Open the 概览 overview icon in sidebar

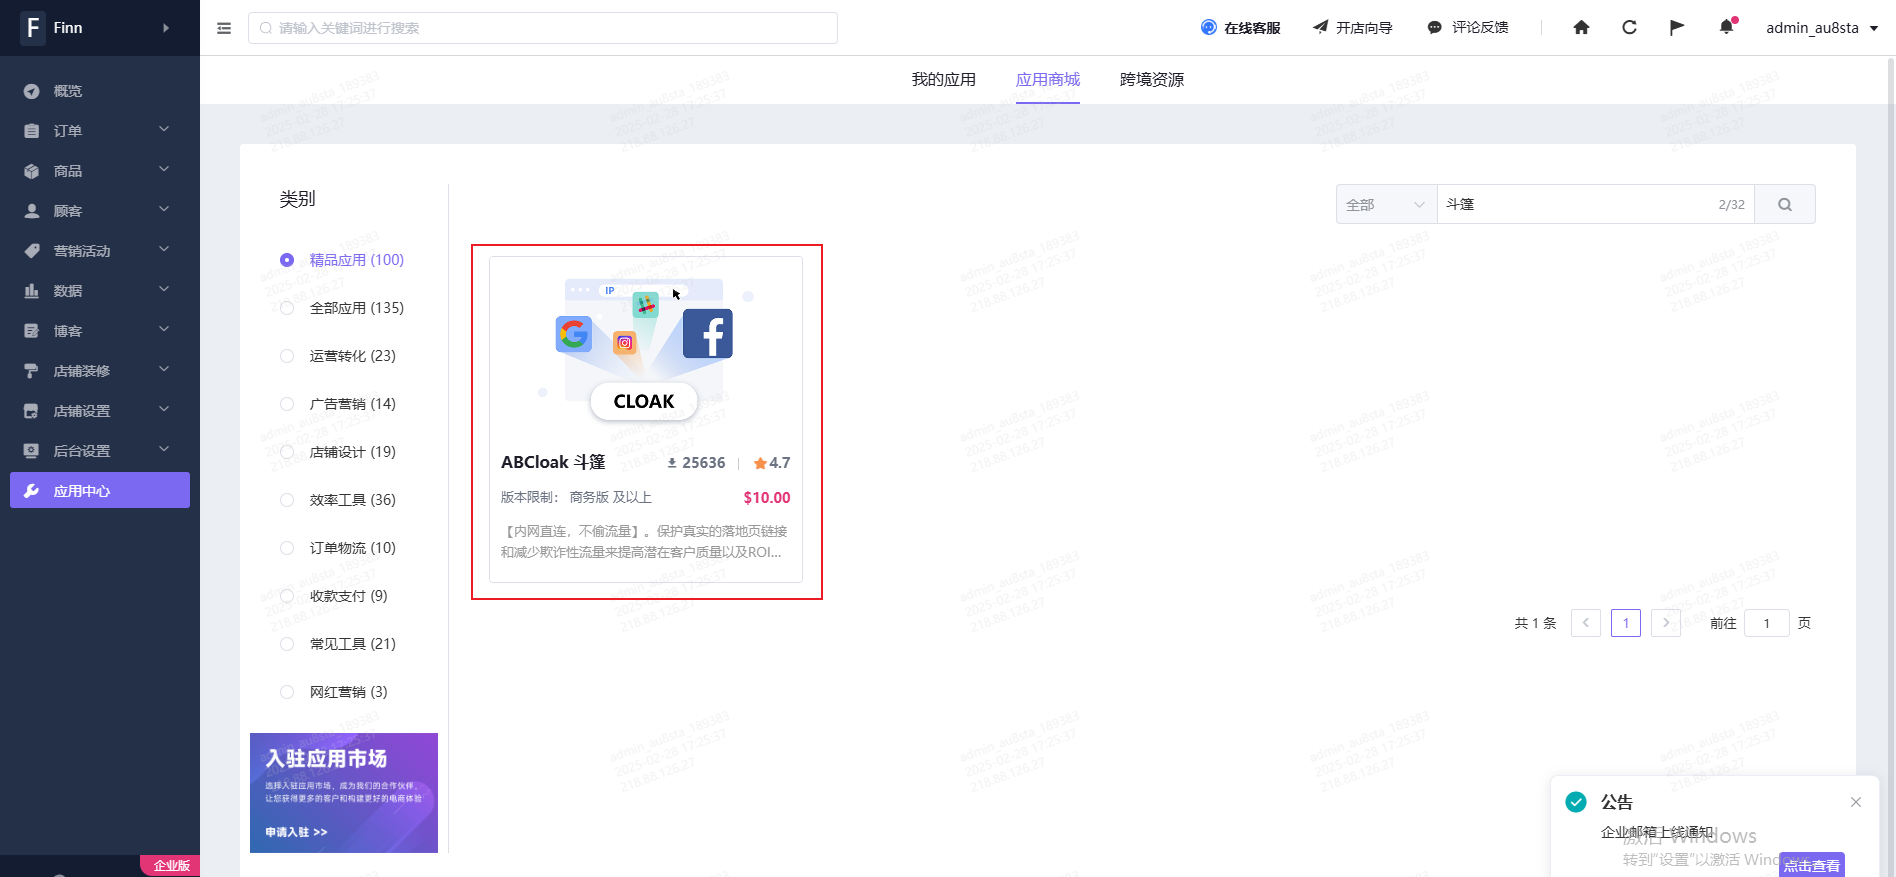click(32, 91)
